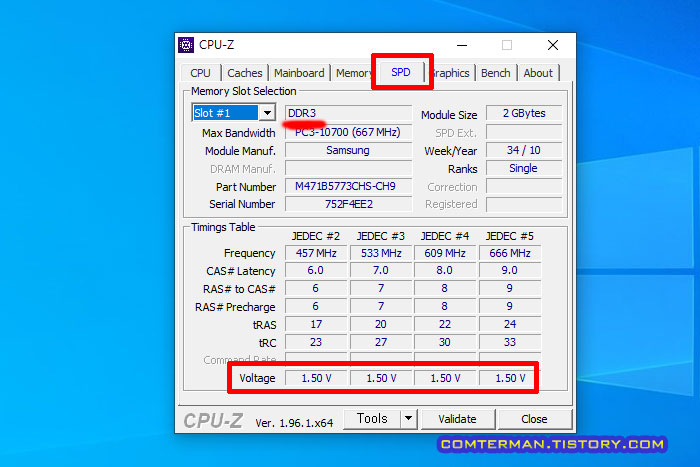Click the JEDEC #2 voltage 1.50 V cell
This screenshot has width=700, height=467.
click(316, 378)
